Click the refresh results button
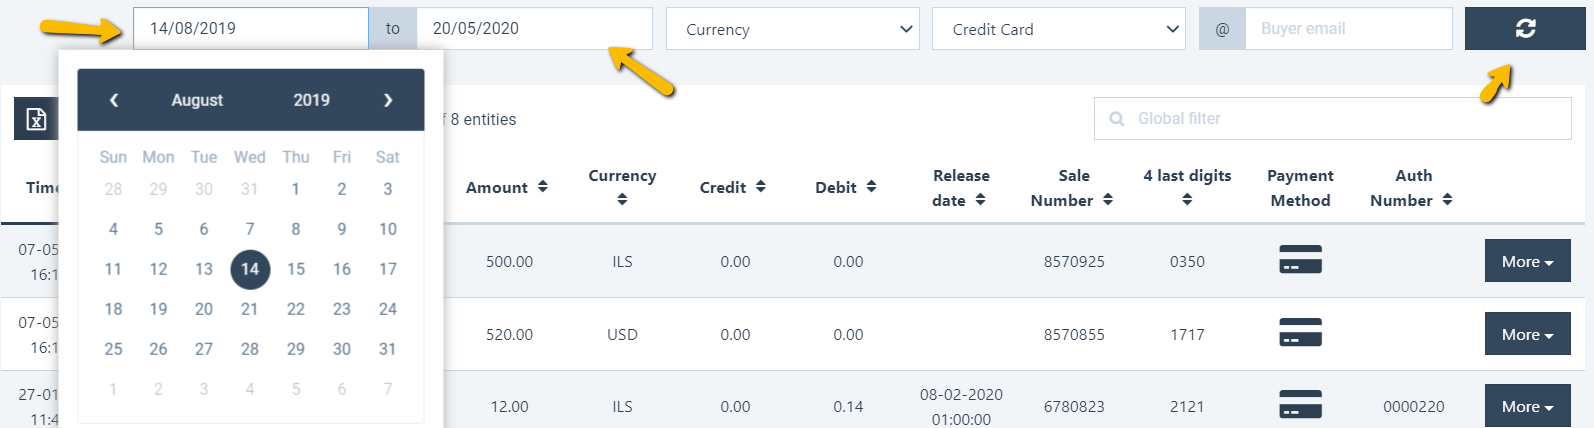1594x428 pixels. click(1524, 29)
